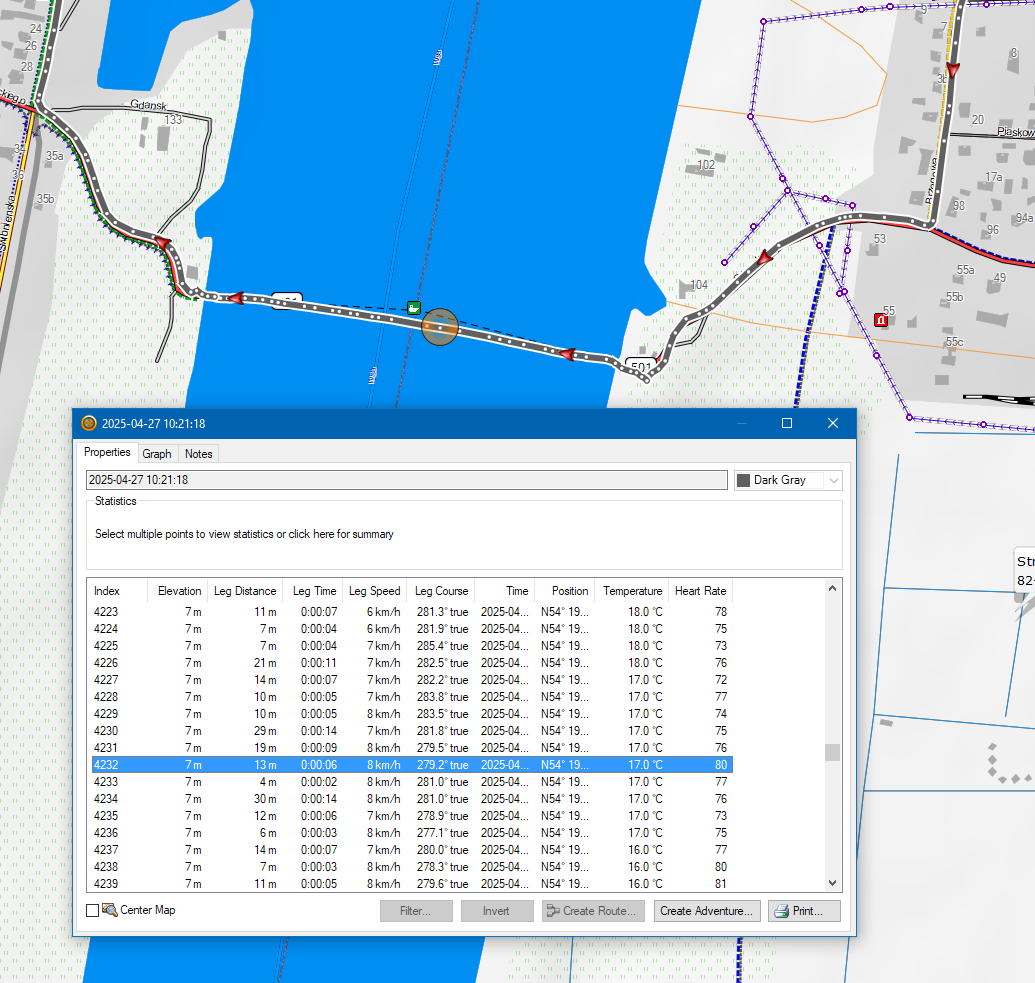Select the orange highlighted track point circle

coord(439,327)
